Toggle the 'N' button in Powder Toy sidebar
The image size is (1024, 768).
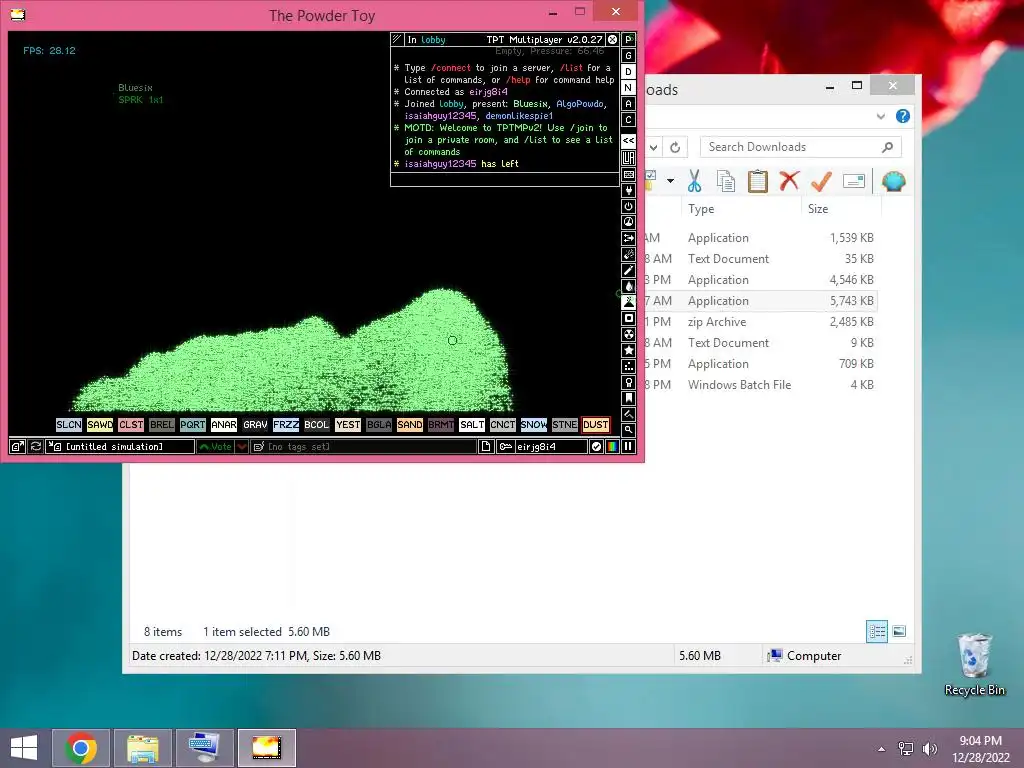(x=628, y=88)
